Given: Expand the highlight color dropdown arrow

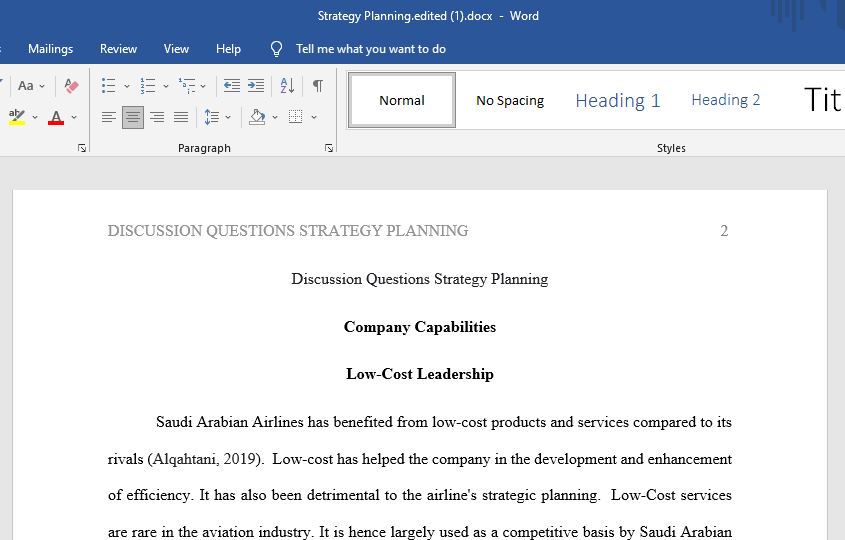Looking at the screenshot, I should pos(35,117).
